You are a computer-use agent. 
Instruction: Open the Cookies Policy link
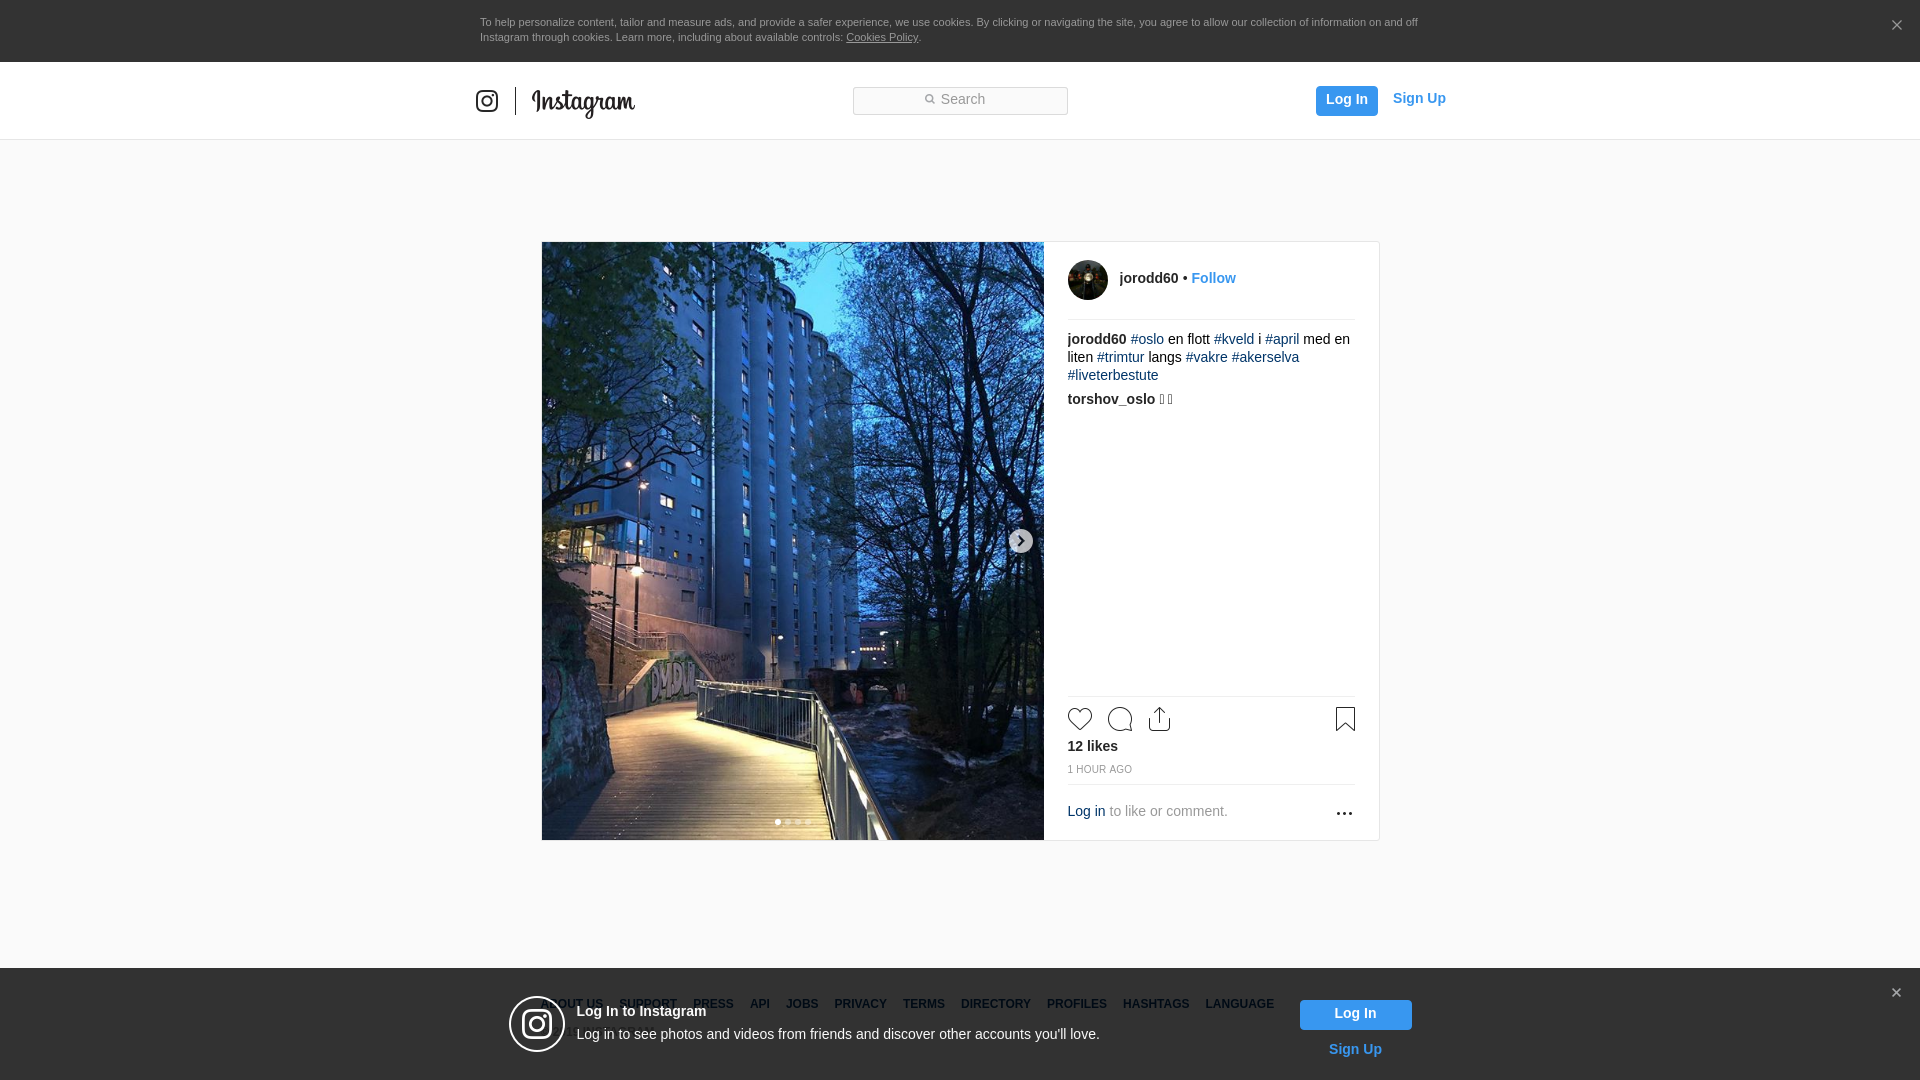click(881, 37)
